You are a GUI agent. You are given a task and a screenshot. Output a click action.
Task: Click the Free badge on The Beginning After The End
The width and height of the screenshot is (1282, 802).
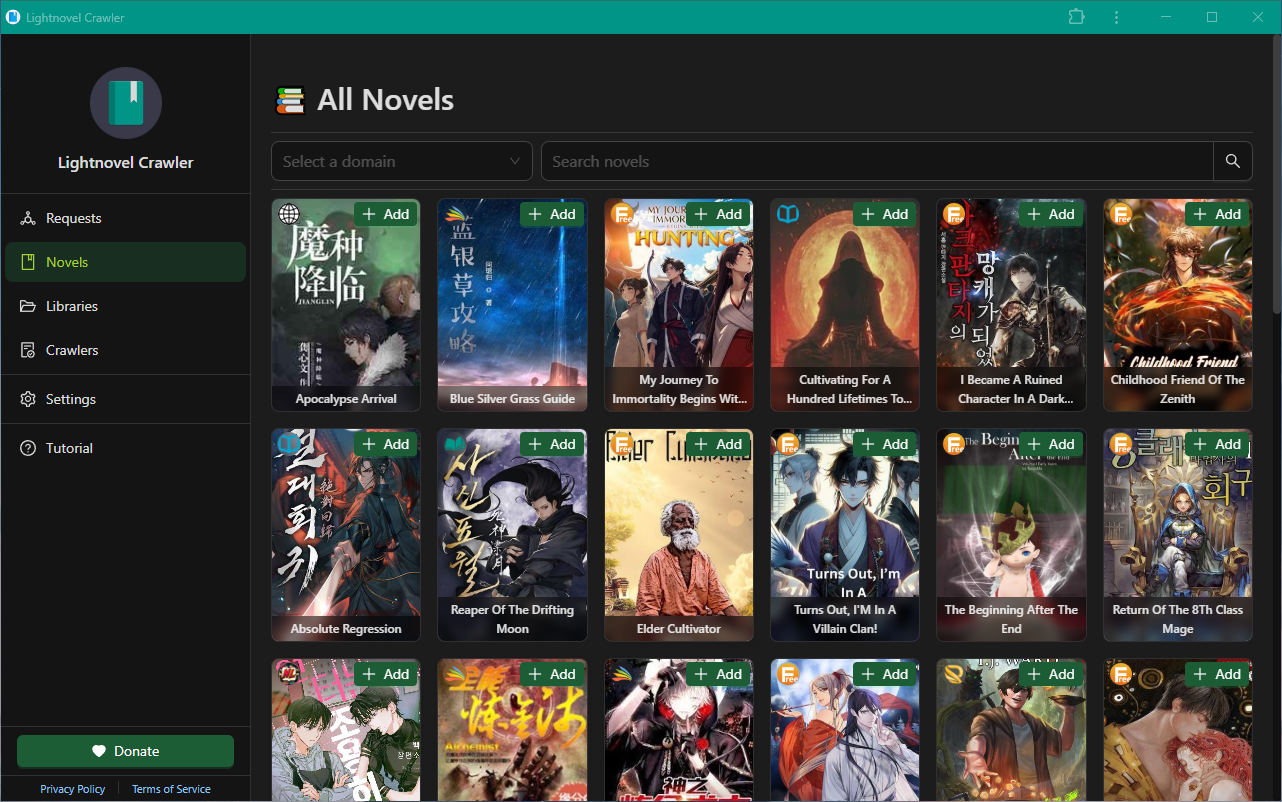[x=954, y=444]
